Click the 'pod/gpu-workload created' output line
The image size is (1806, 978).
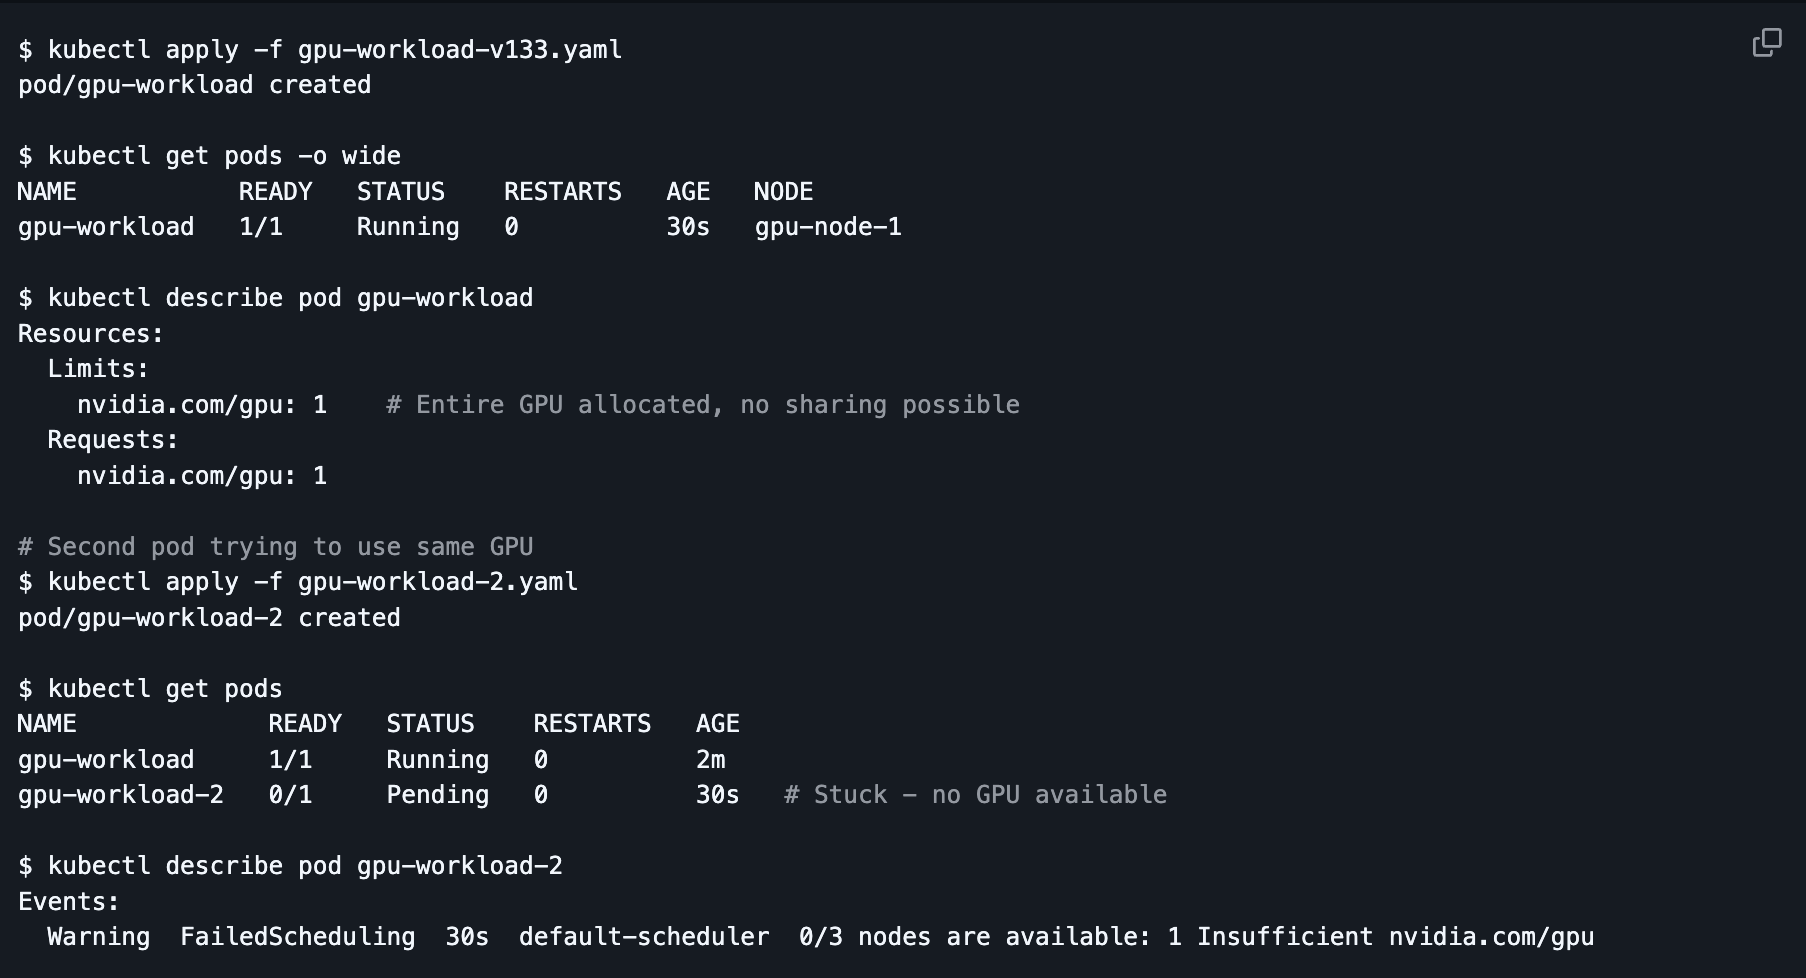click(x=194, y=85)
